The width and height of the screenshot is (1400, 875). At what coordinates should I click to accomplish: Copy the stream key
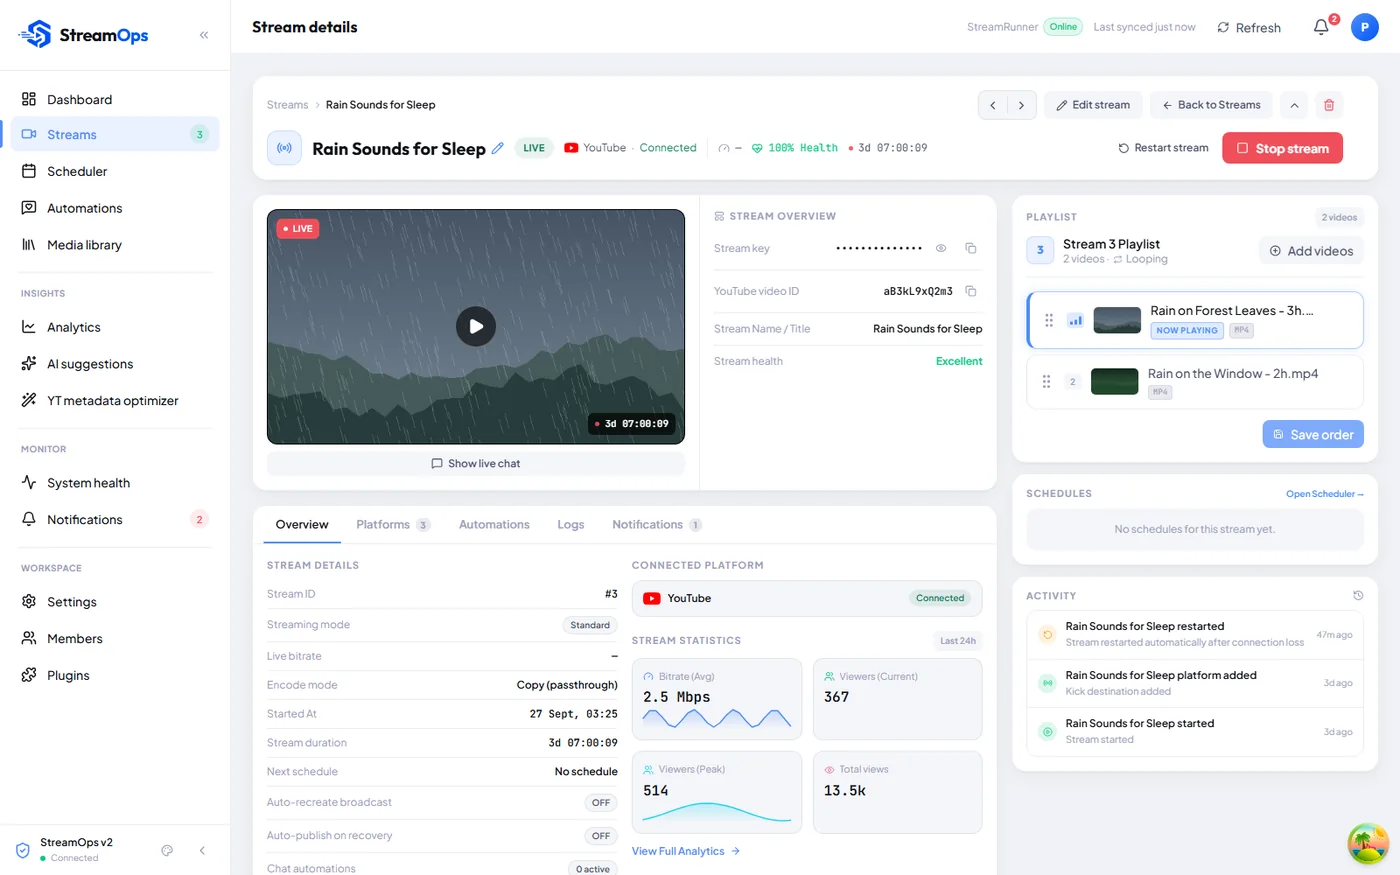(970, 248)
